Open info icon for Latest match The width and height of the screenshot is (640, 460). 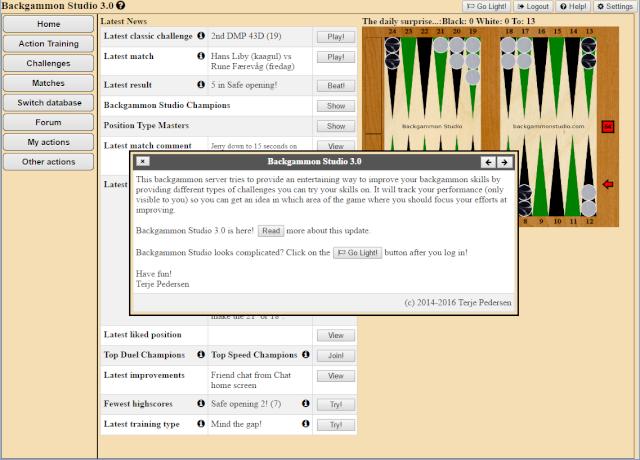(x=201, y=56)
